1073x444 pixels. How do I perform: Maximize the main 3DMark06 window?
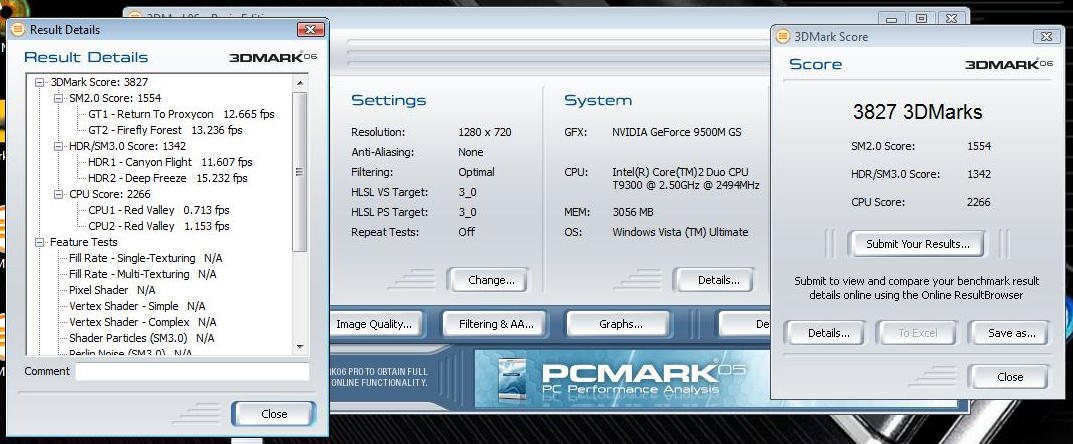[x=922, y=18]
